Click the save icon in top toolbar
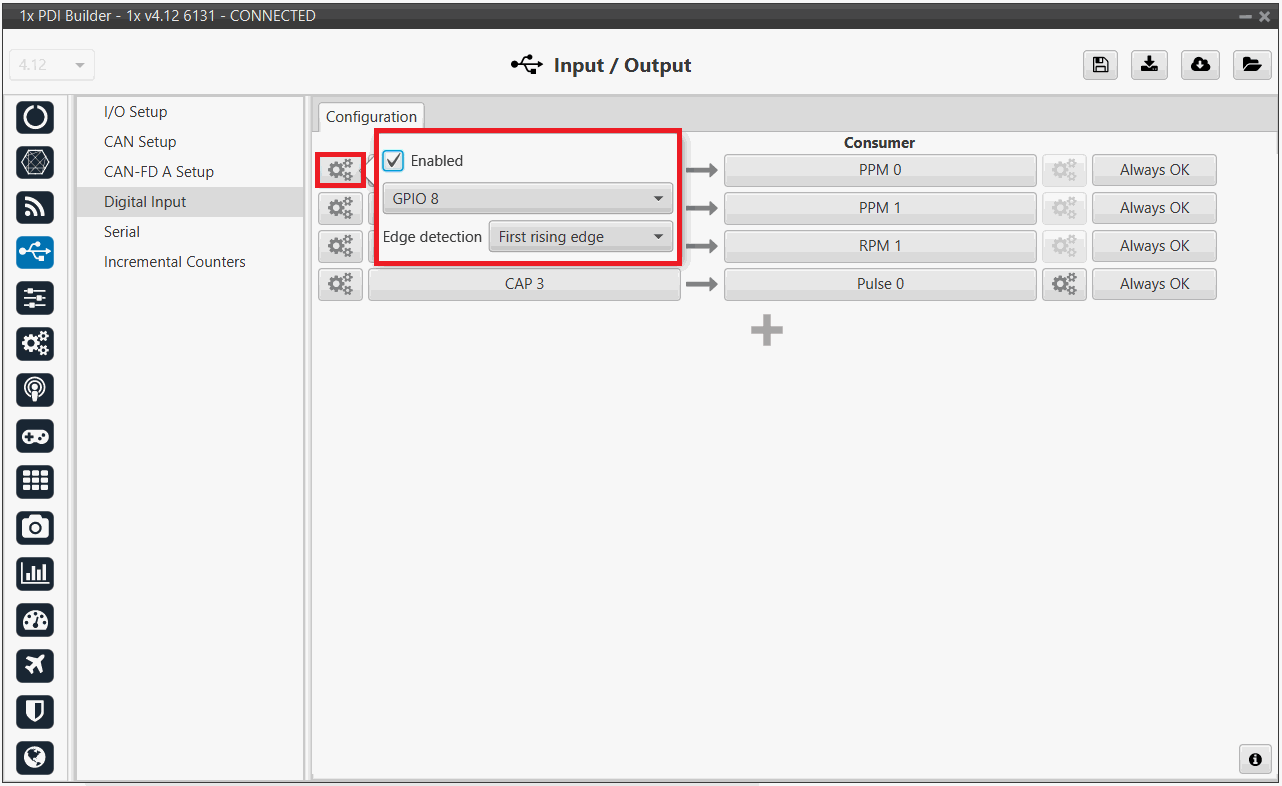The image size is (1282, 786). 1100,65
